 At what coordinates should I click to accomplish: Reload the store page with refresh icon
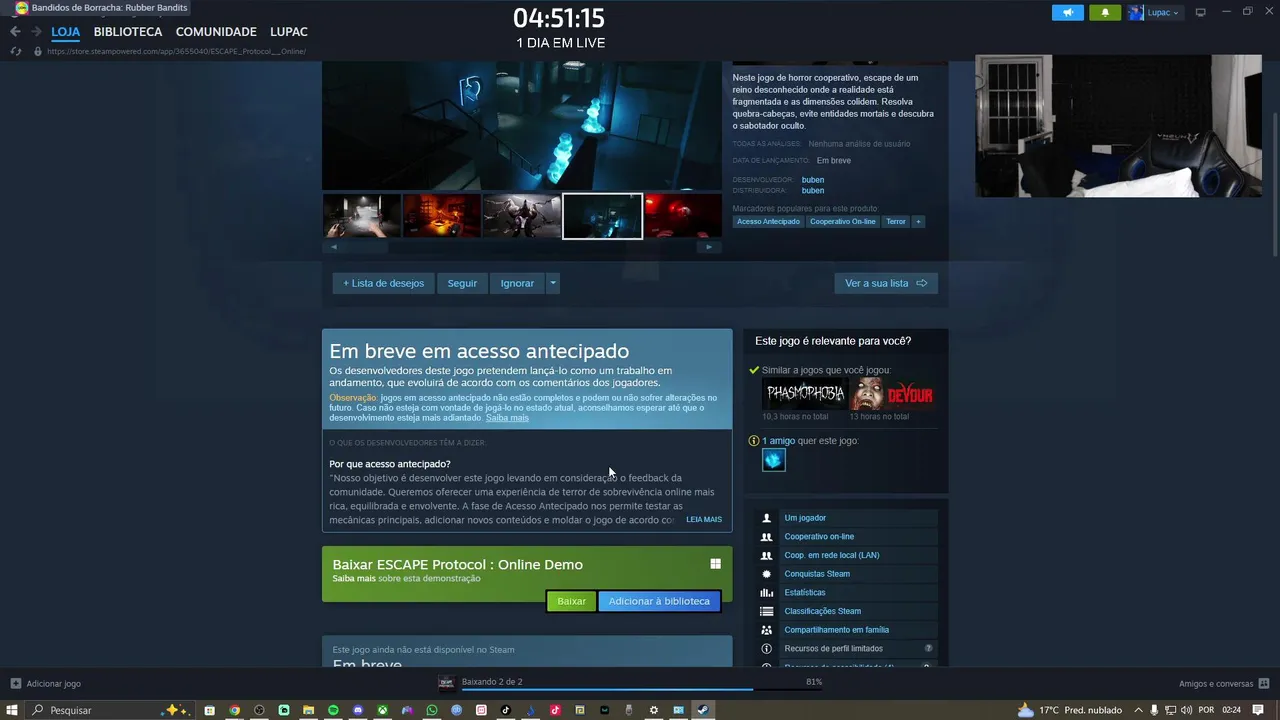click(15, 51)
